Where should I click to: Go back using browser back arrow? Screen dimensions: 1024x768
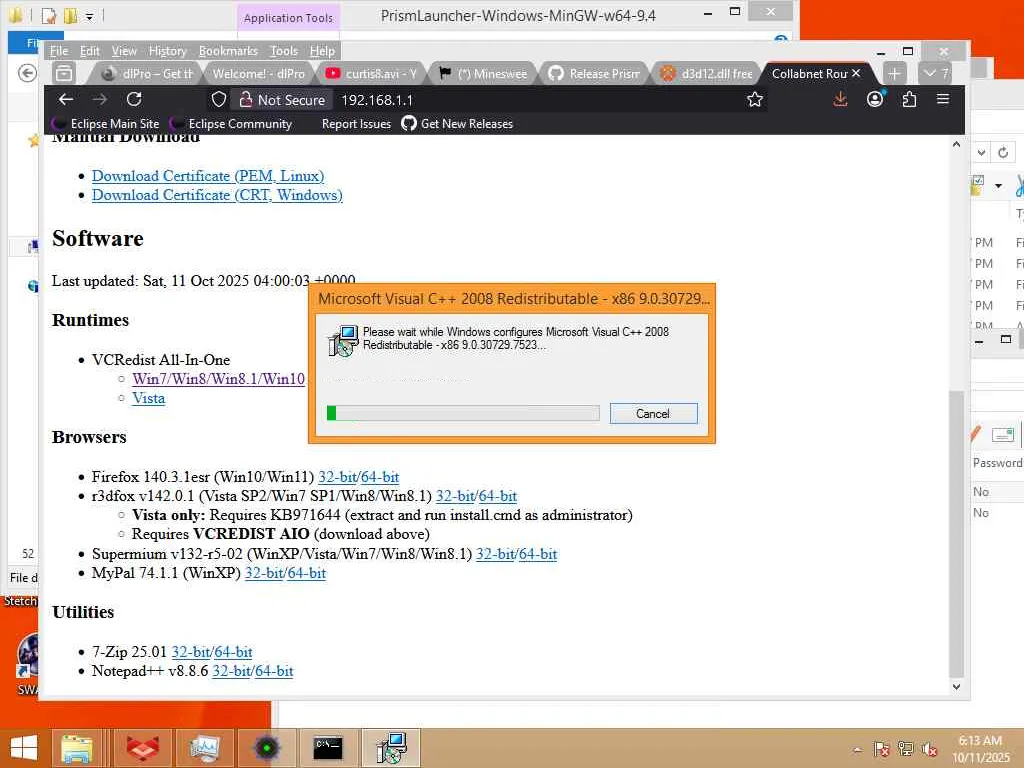tap(65, 99)
